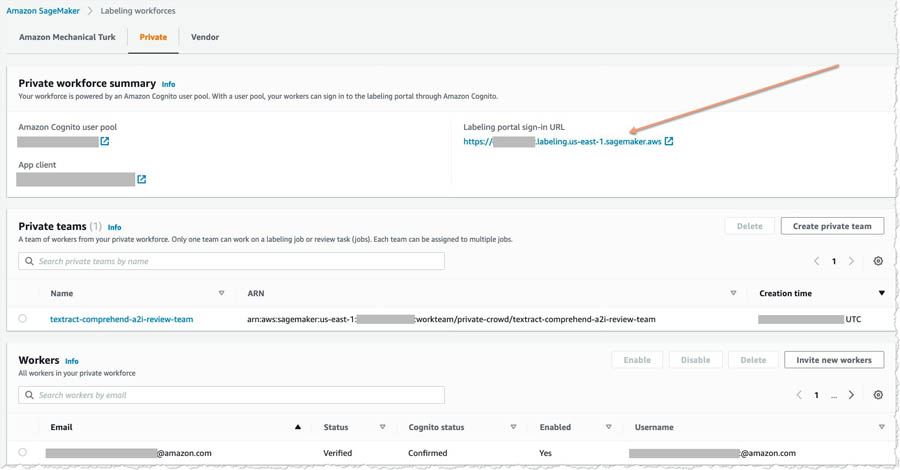
Task: Open Workers table settings gear
Action: pos(878,395)
